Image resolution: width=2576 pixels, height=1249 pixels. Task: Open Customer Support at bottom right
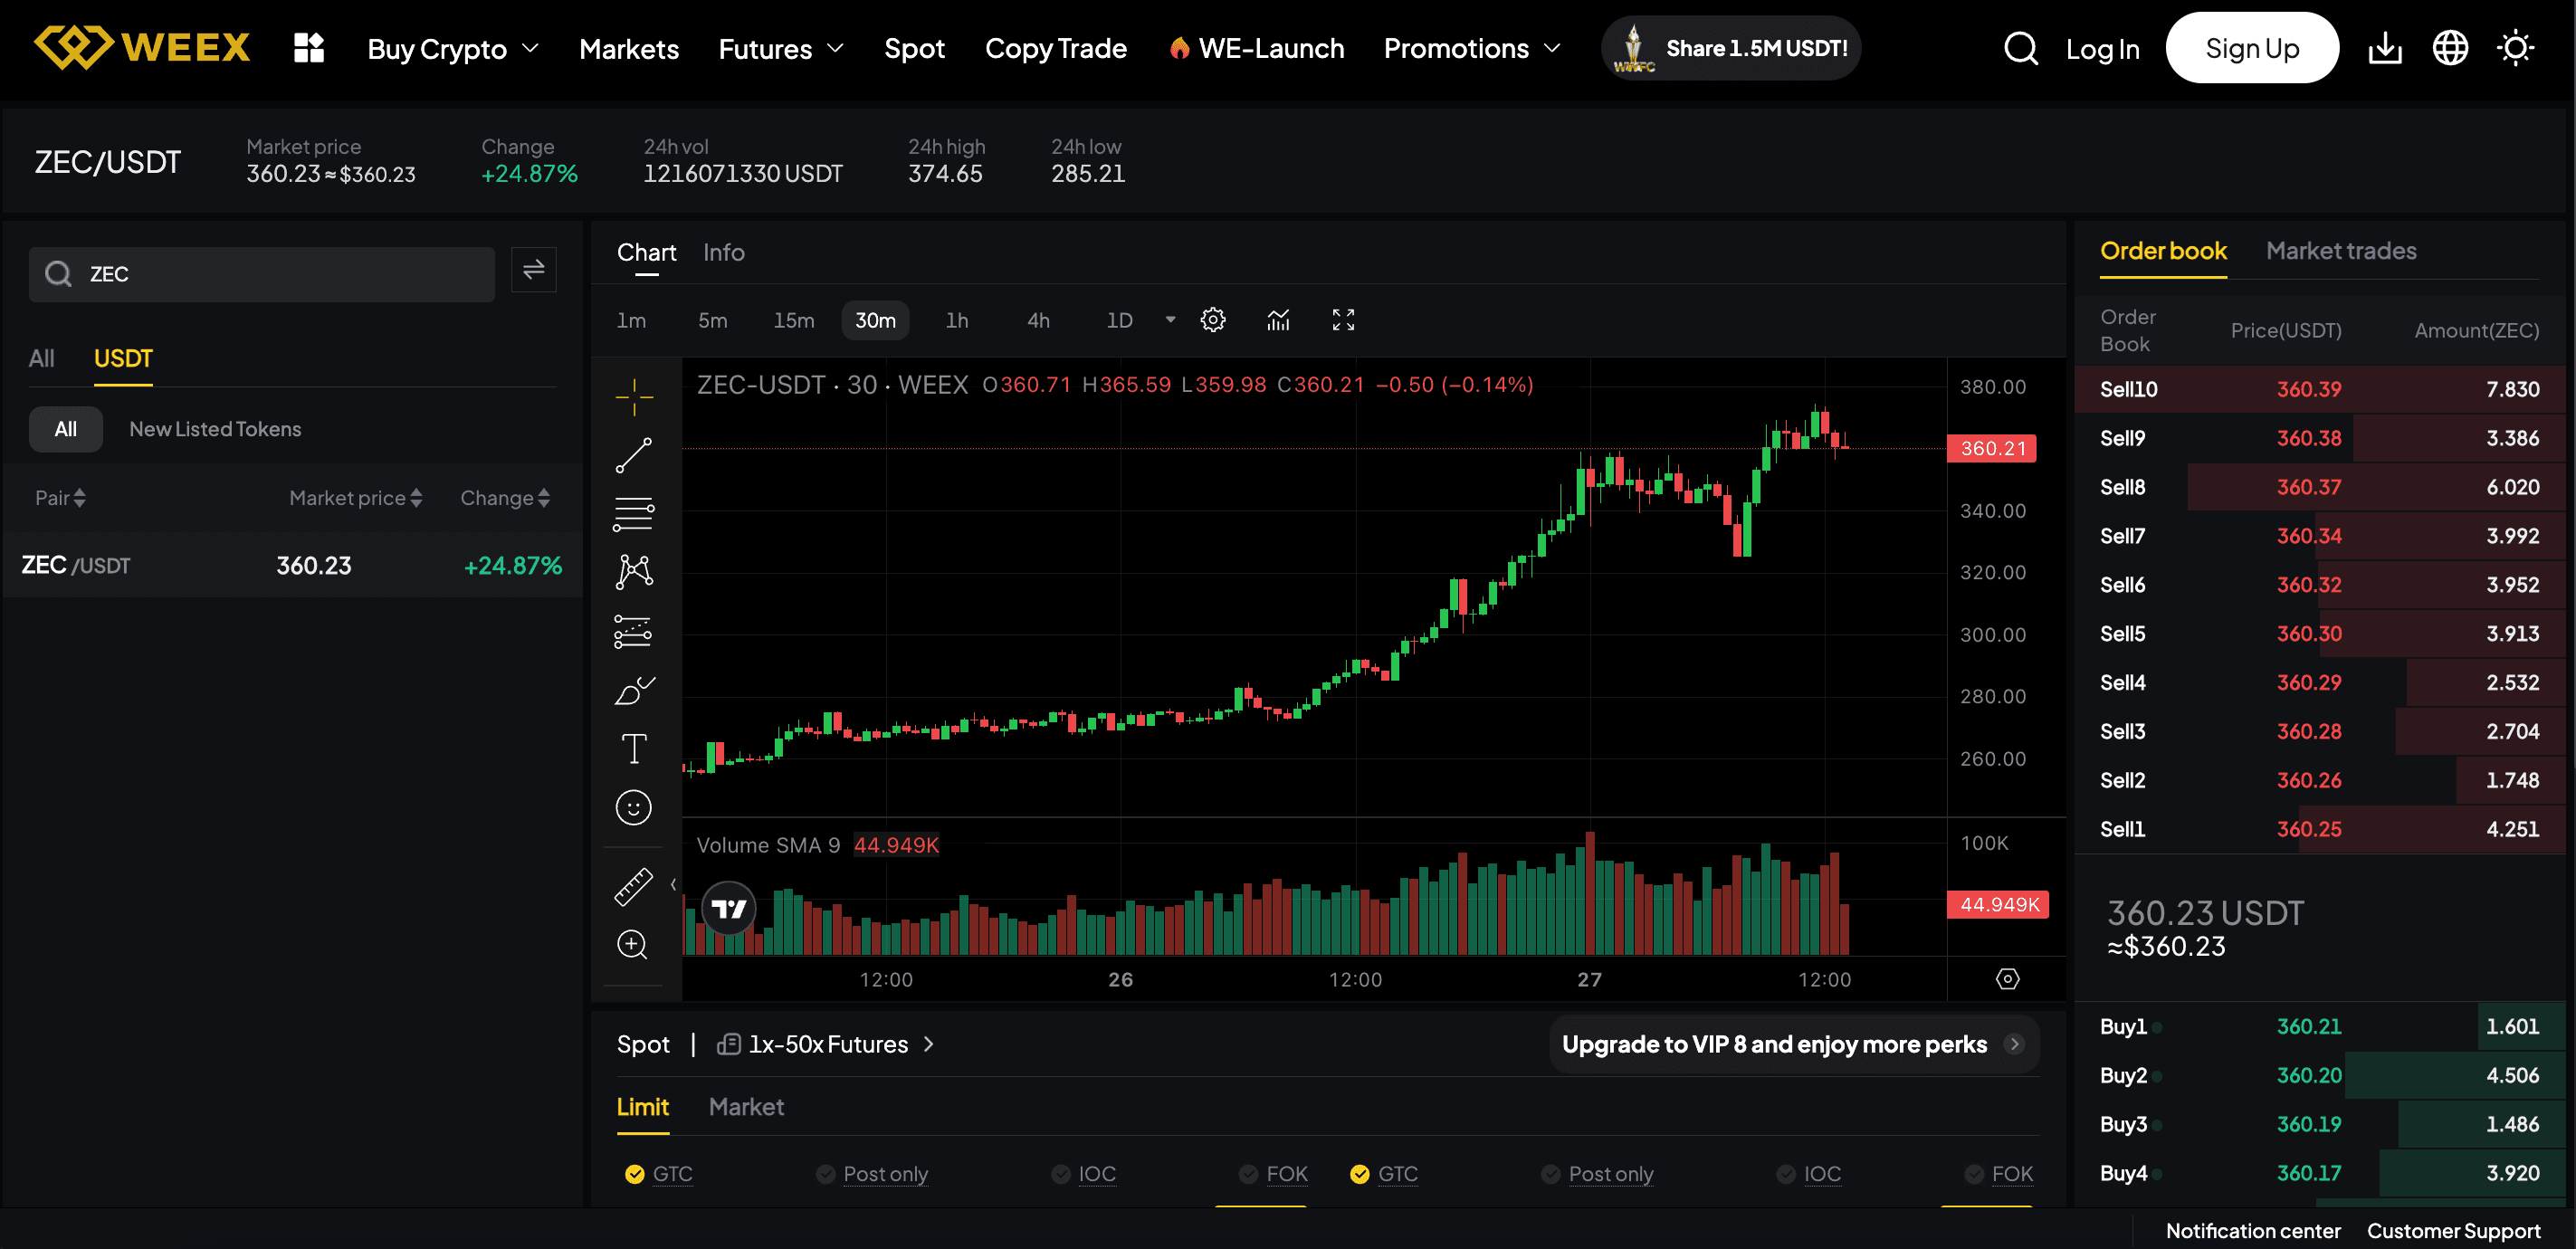(2454, 1231)
